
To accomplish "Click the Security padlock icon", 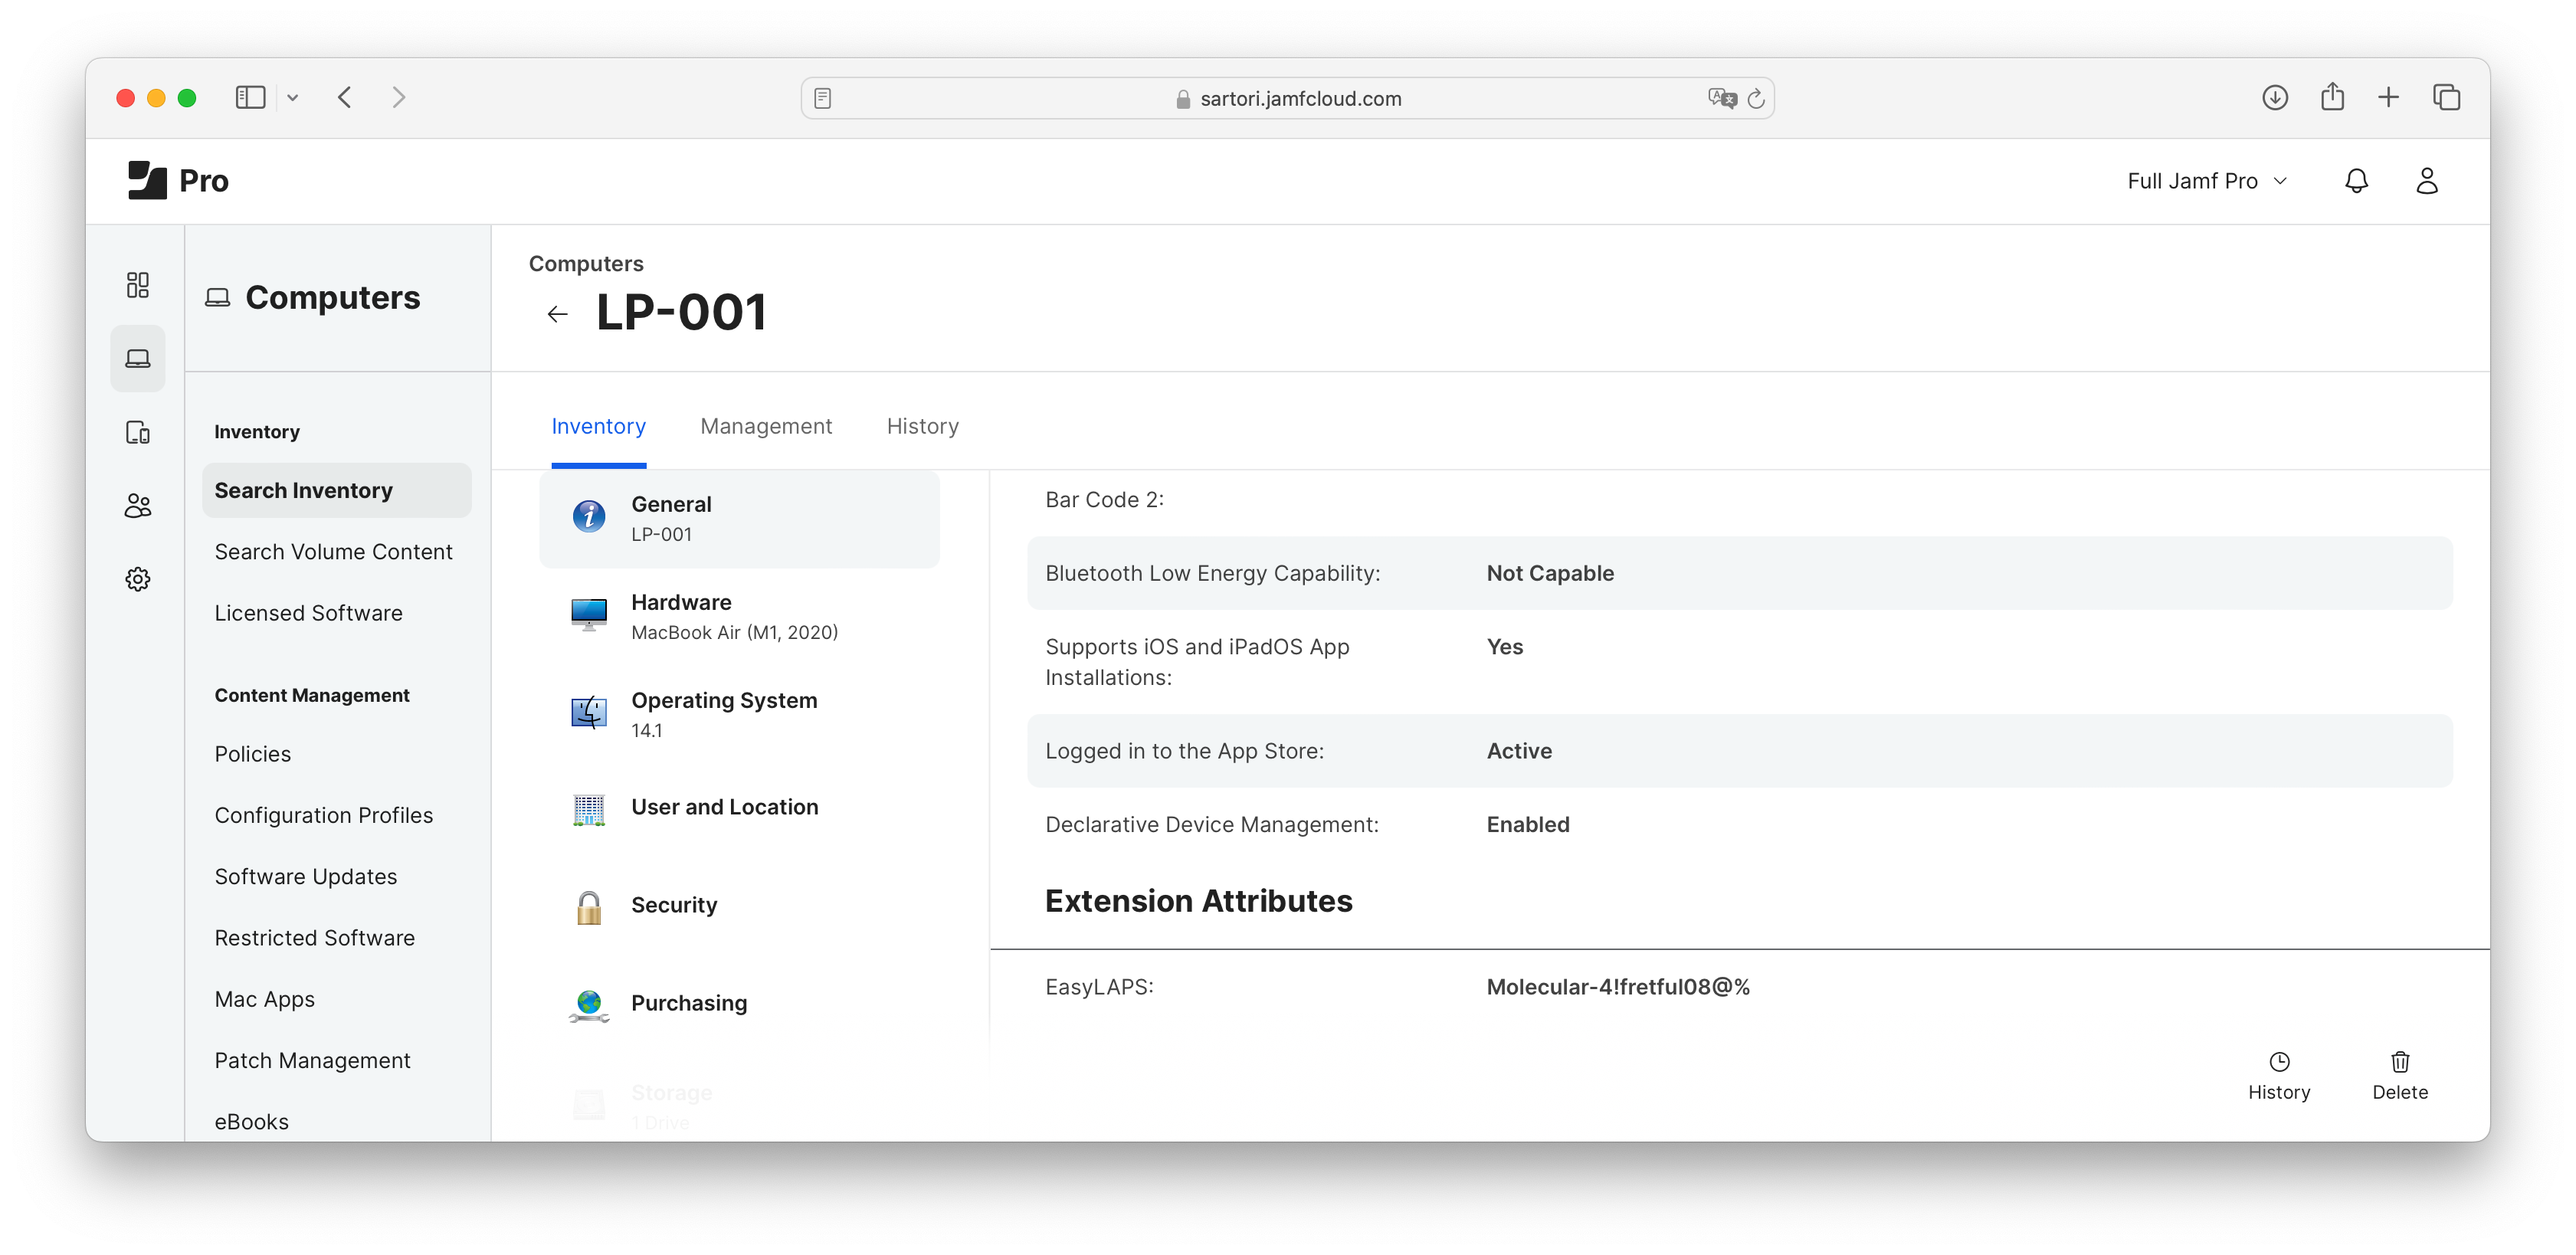I will coord(588,907).
